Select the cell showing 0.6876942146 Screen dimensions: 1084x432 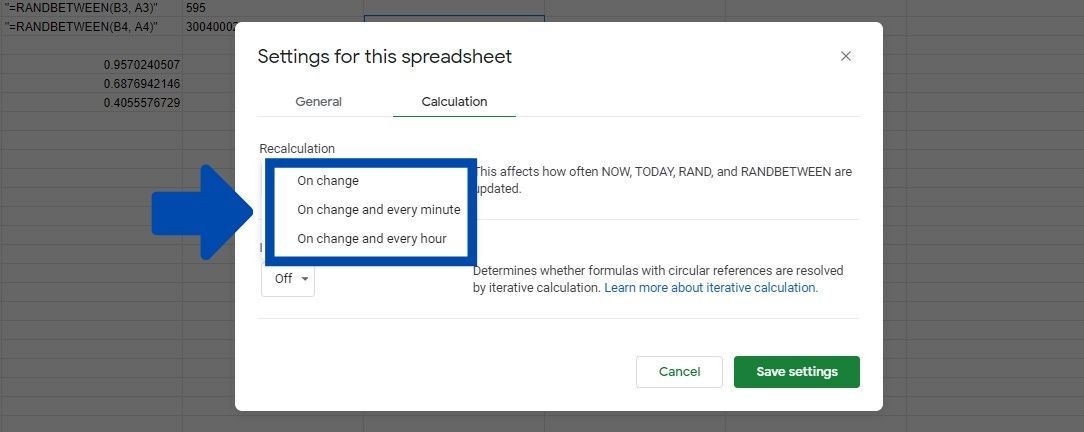(141, 83)
